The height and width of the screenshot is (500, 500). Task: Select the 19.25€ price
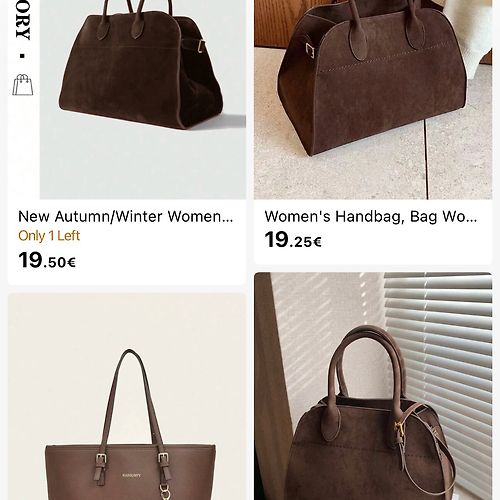(293, 240)
